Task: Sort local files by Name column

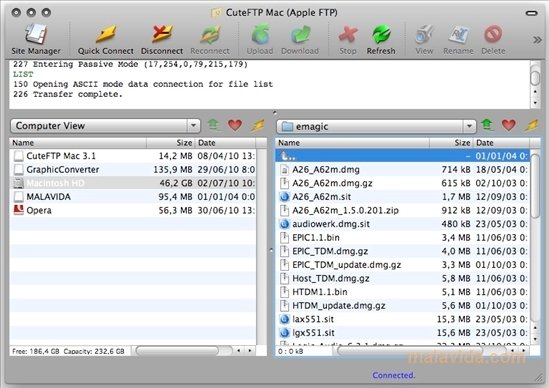Action: [x=78, y=143]
